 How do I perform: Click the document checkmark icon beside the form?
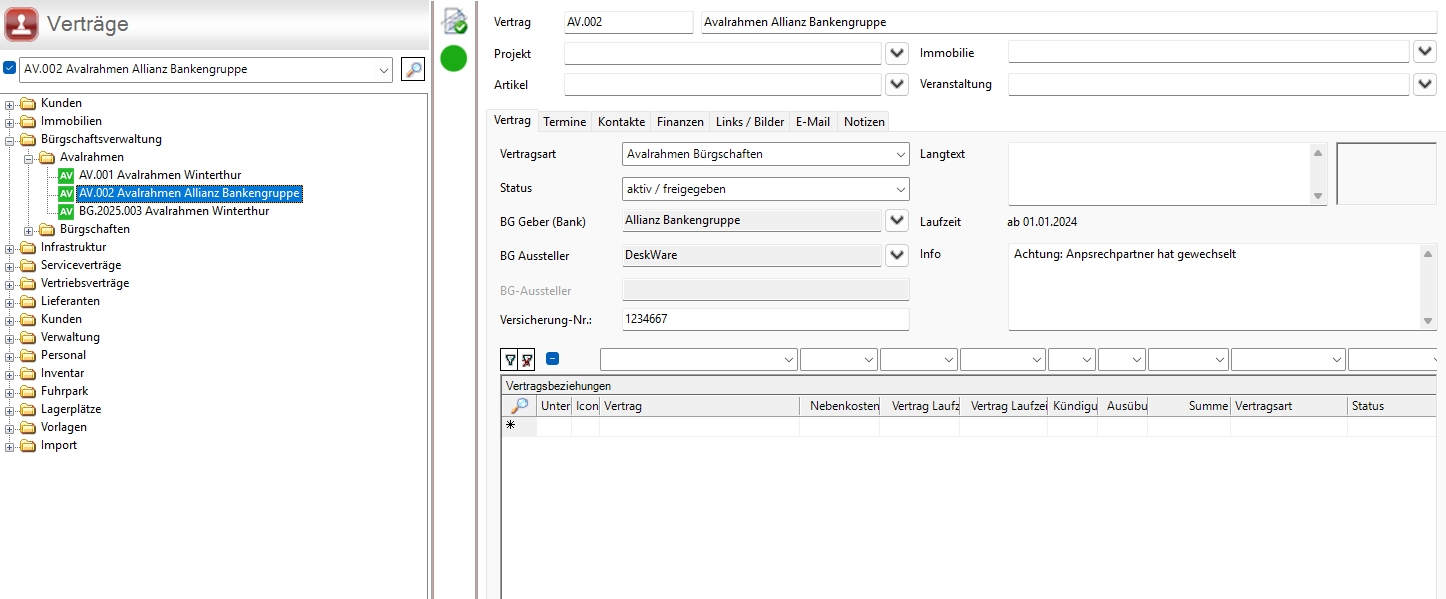455,21
